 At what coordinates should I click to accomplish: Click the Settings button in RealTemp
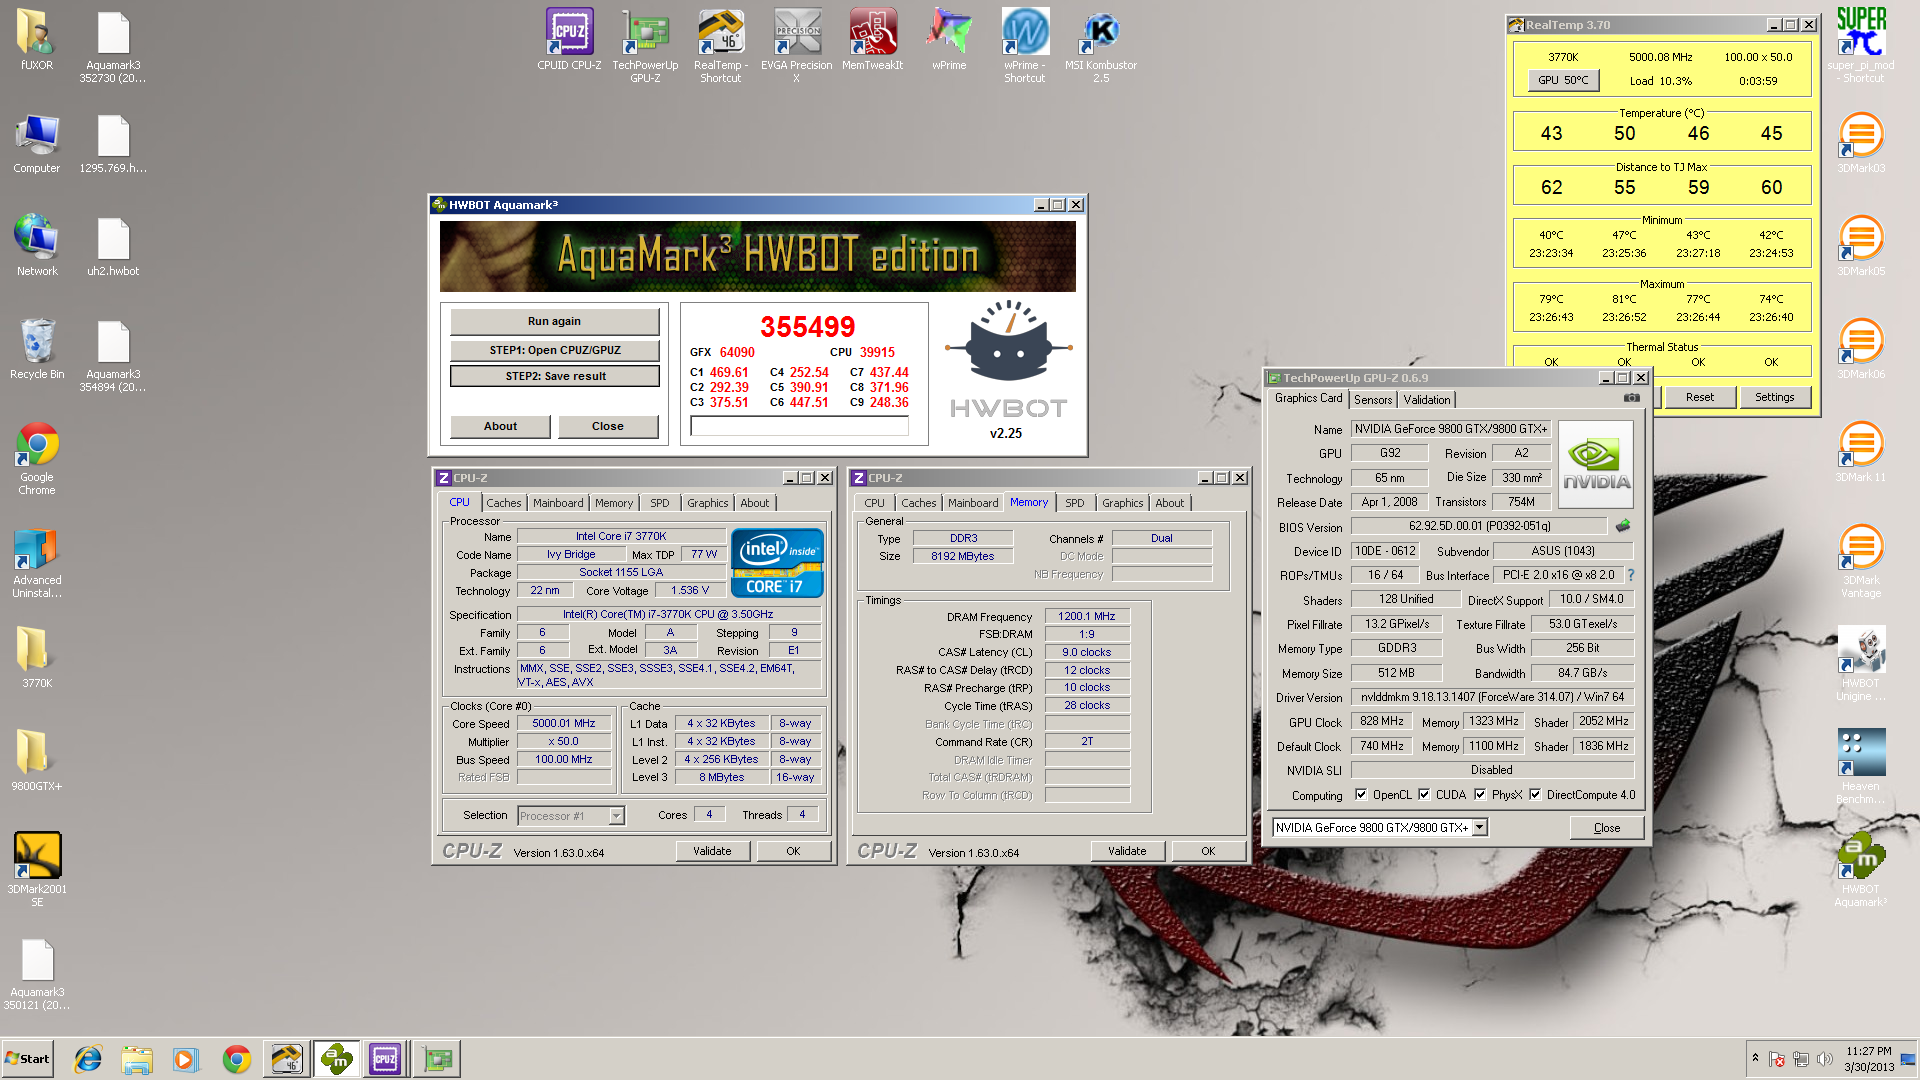click(1774, 397)
